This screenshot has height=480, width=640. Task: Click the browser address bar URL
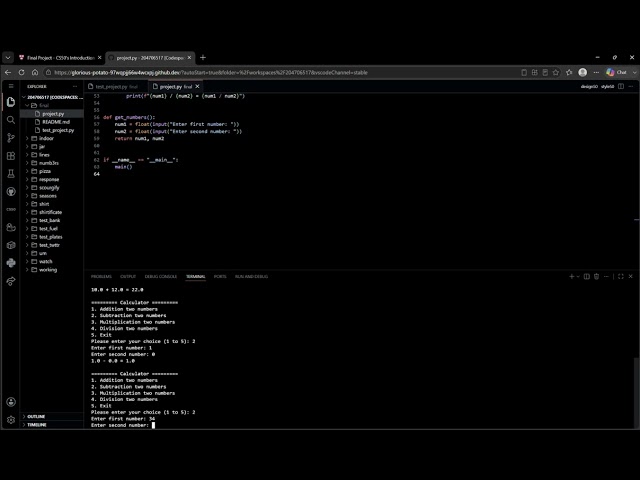[x=211, y=73]
